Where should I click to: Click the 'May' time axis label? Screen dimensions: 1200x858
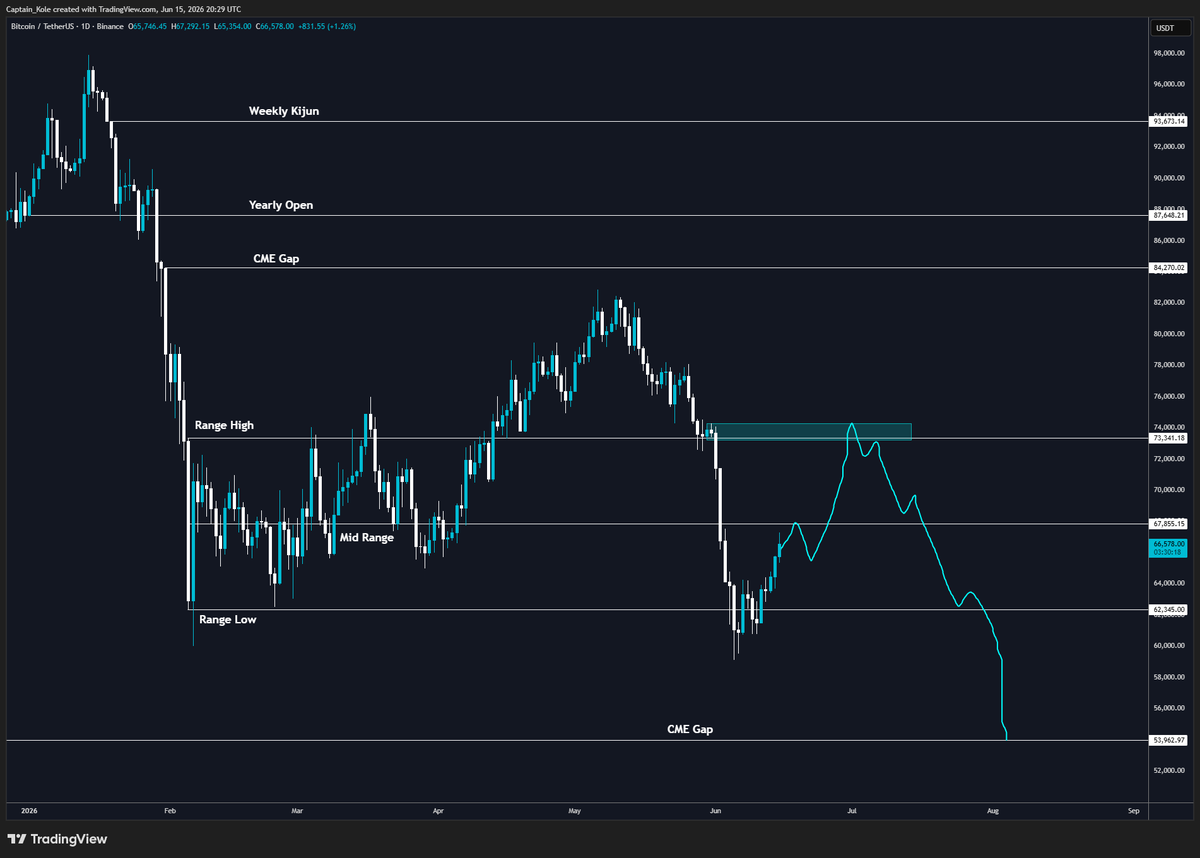coord(573,810)
